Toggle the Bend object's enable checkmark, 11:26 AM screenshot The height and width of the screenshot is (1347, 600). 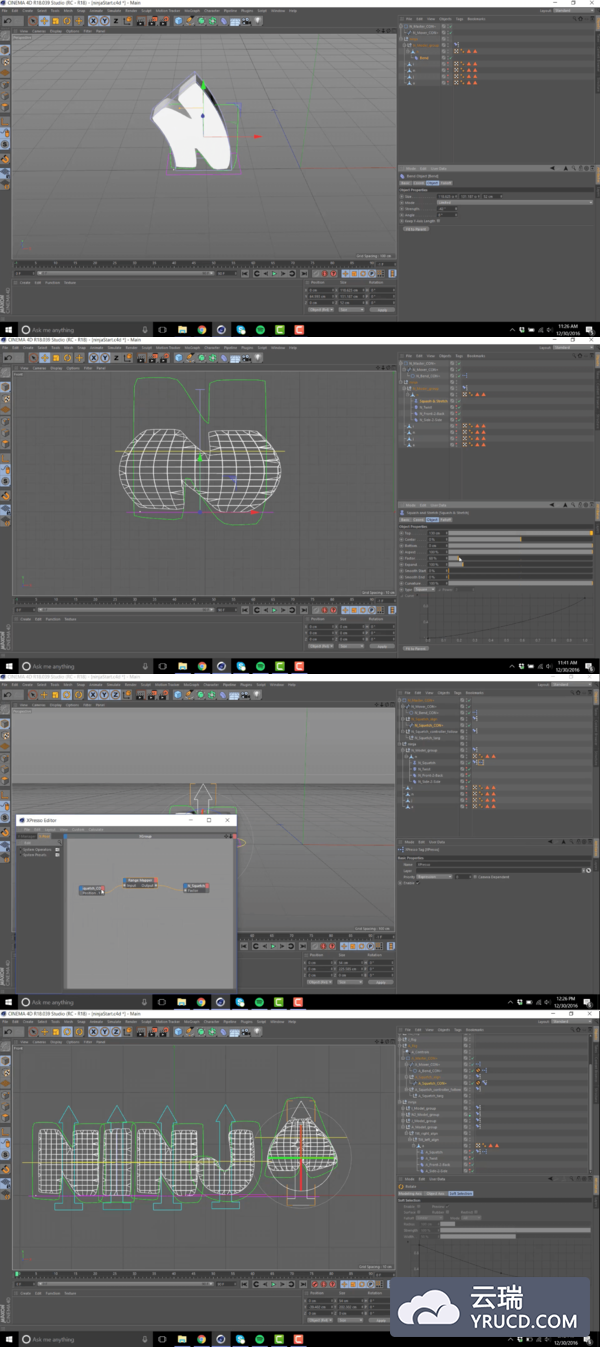point(451,58)
